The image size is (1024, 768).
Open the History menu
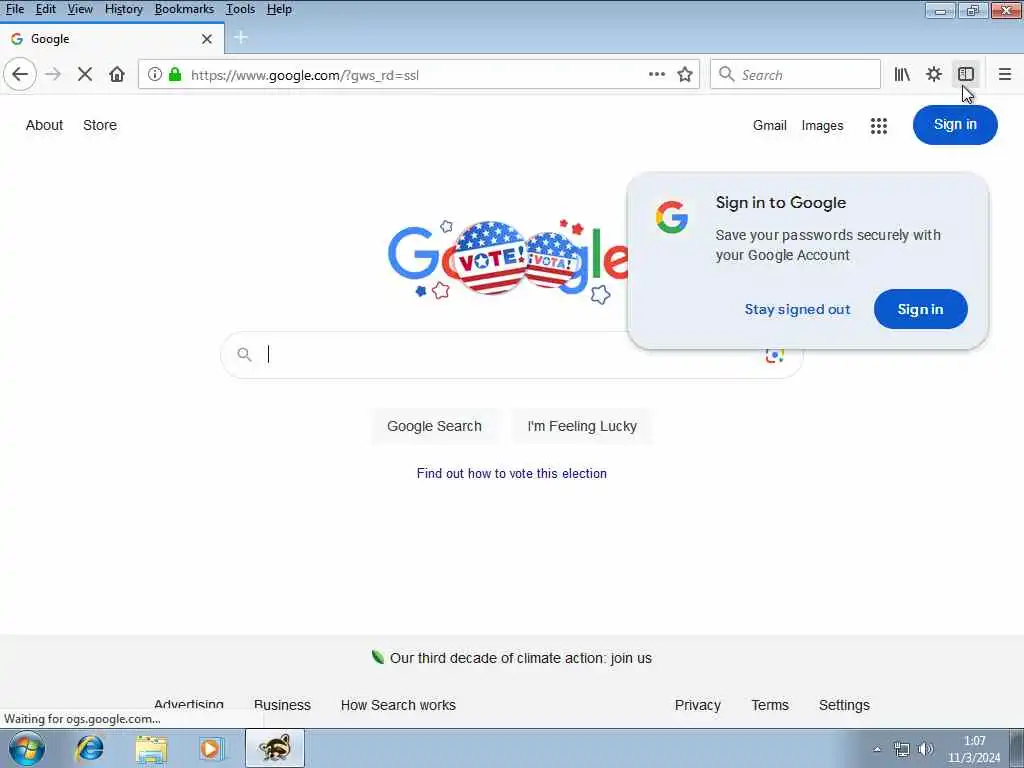point(123,9)
